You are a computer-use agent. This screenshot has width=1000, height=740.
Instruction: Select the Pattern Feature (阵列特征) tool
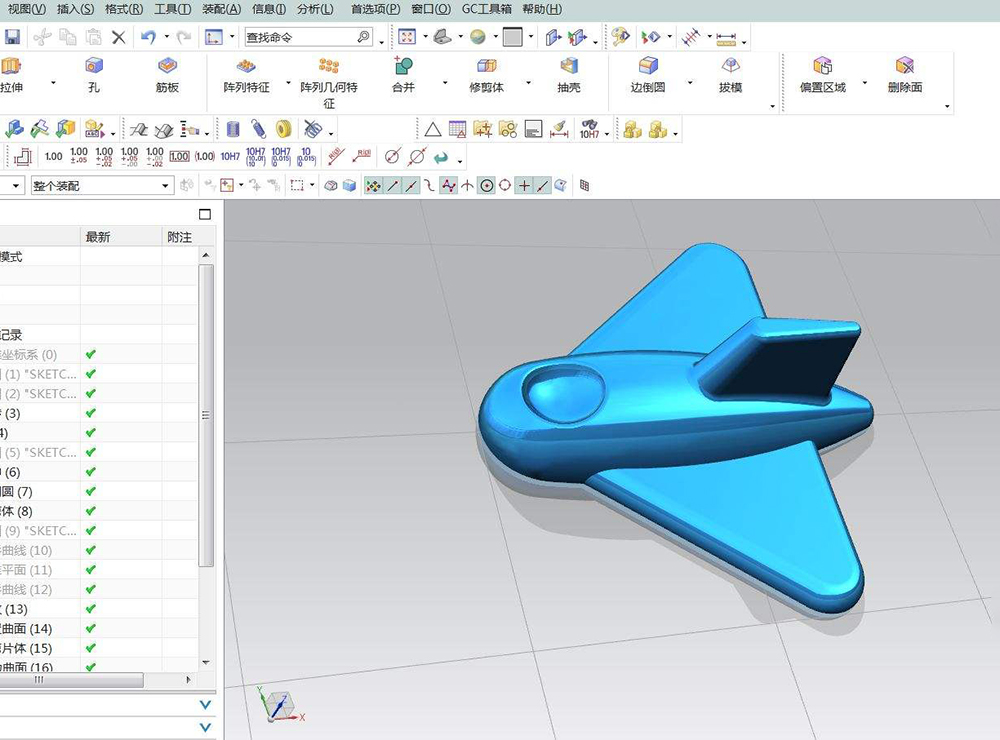click(246, 75)
